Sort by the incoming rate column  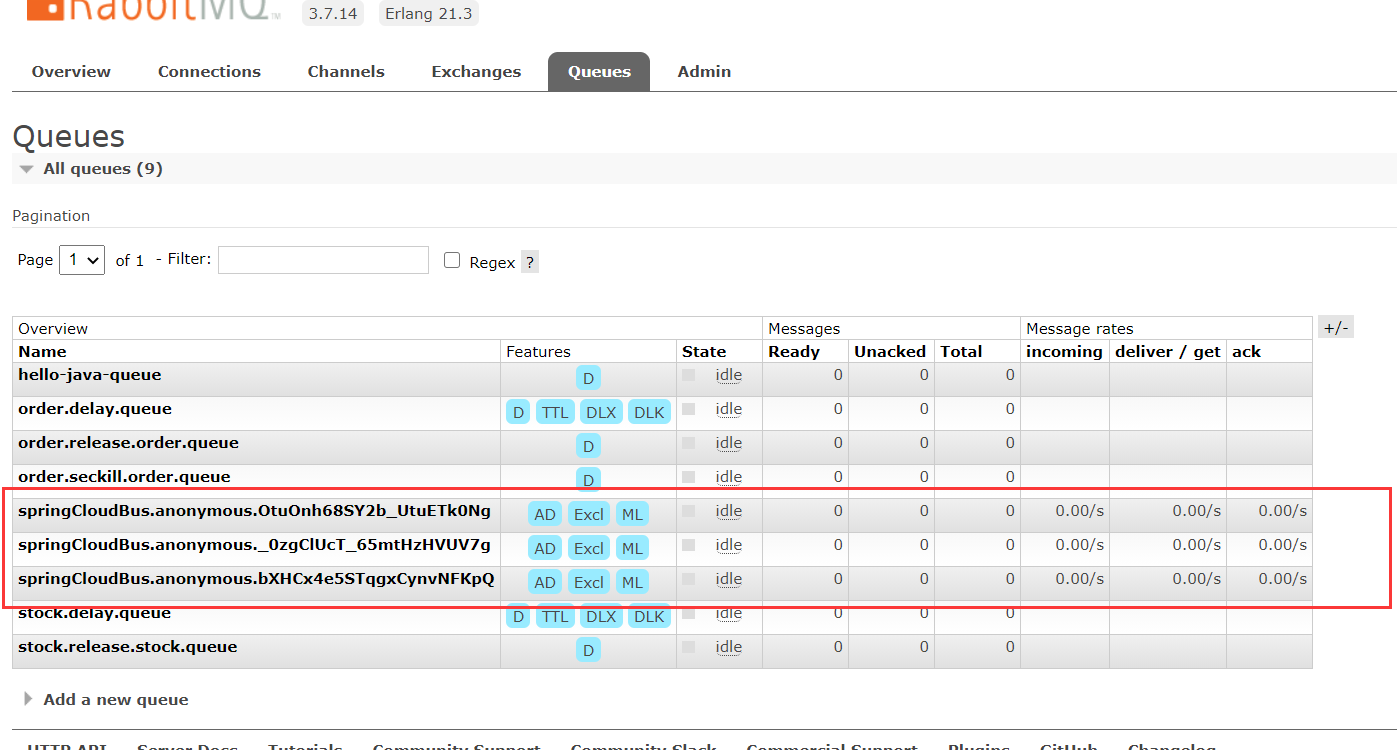tap(1064, 351)
